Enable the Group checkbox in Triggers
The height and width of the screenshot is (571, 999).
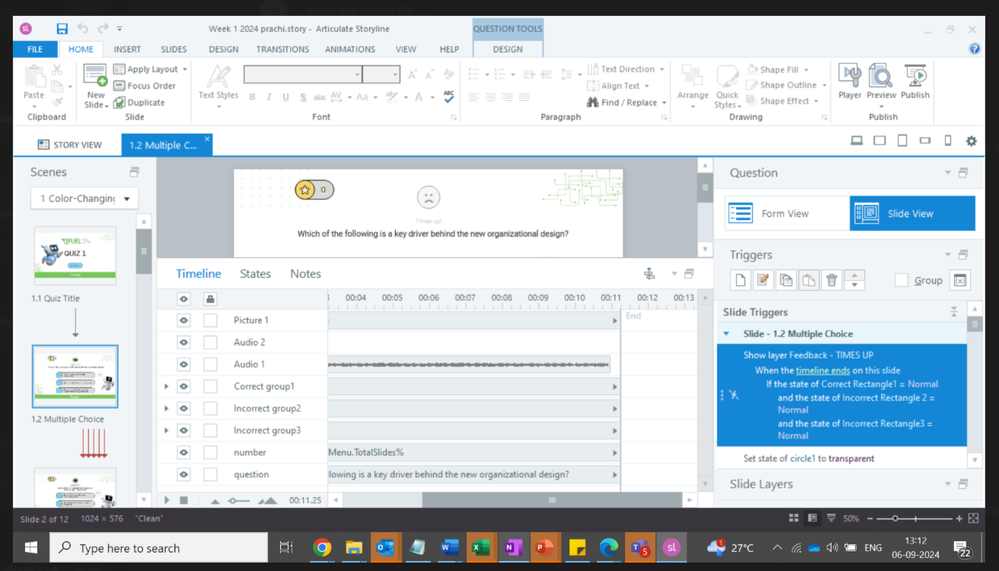[901, 280]
